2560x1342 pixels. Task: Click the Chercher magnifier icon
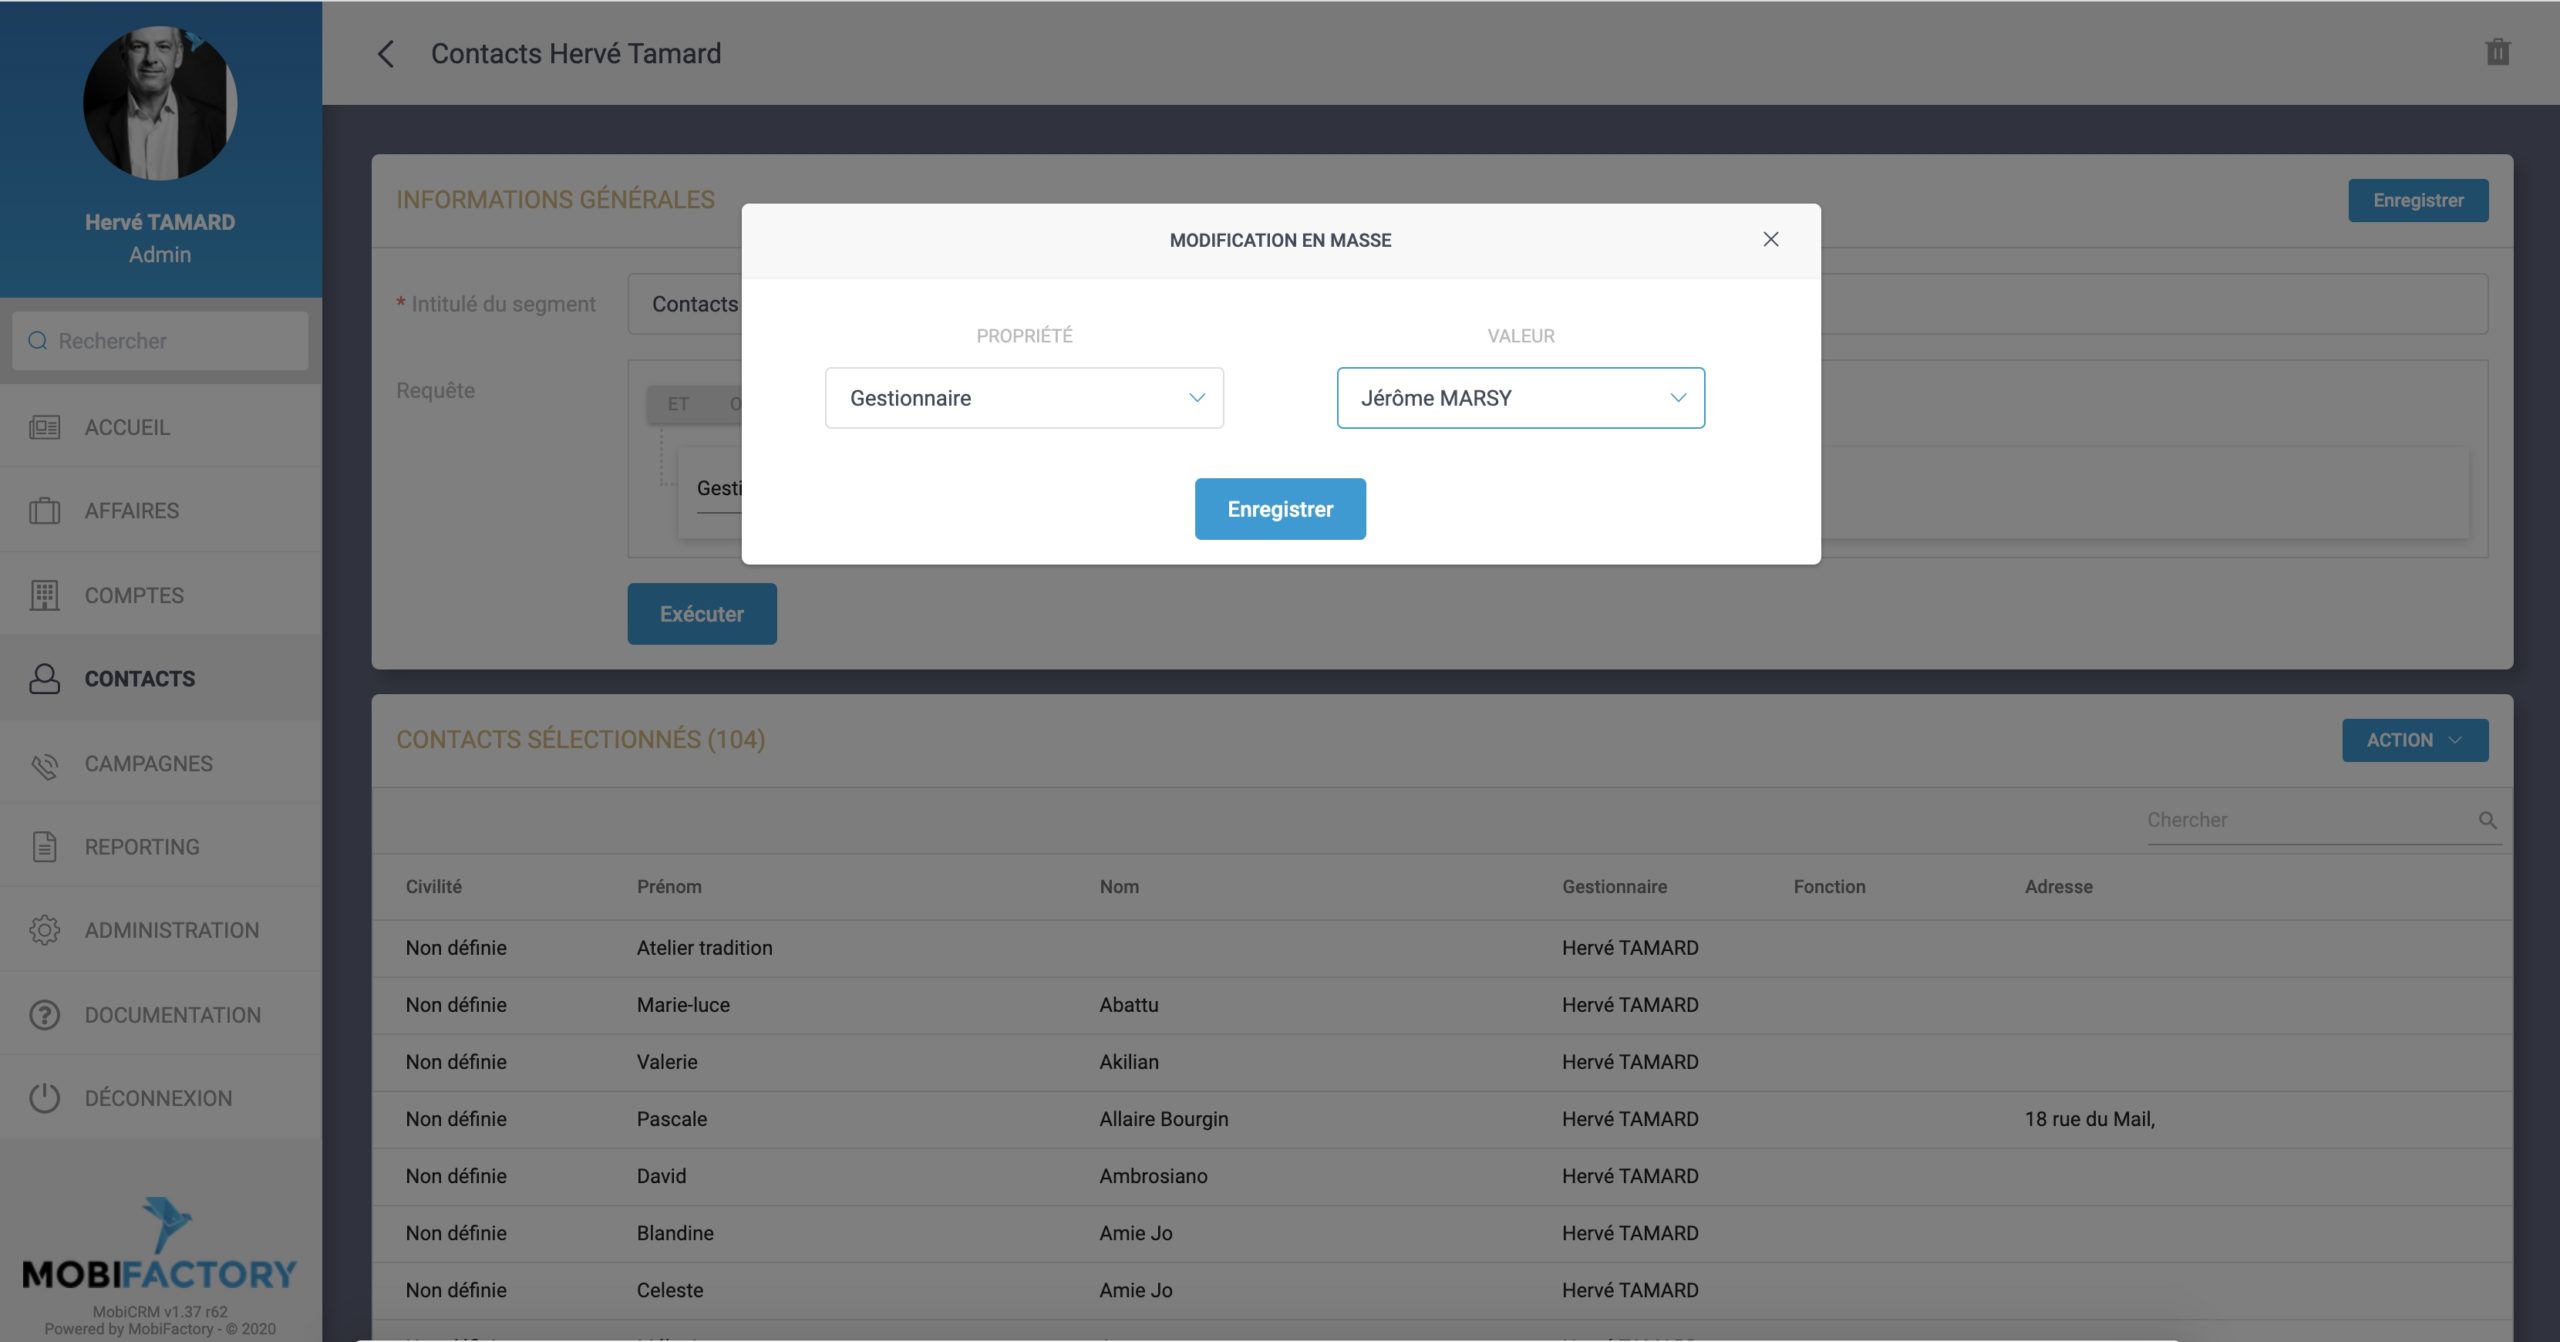tap(2487, 821)
